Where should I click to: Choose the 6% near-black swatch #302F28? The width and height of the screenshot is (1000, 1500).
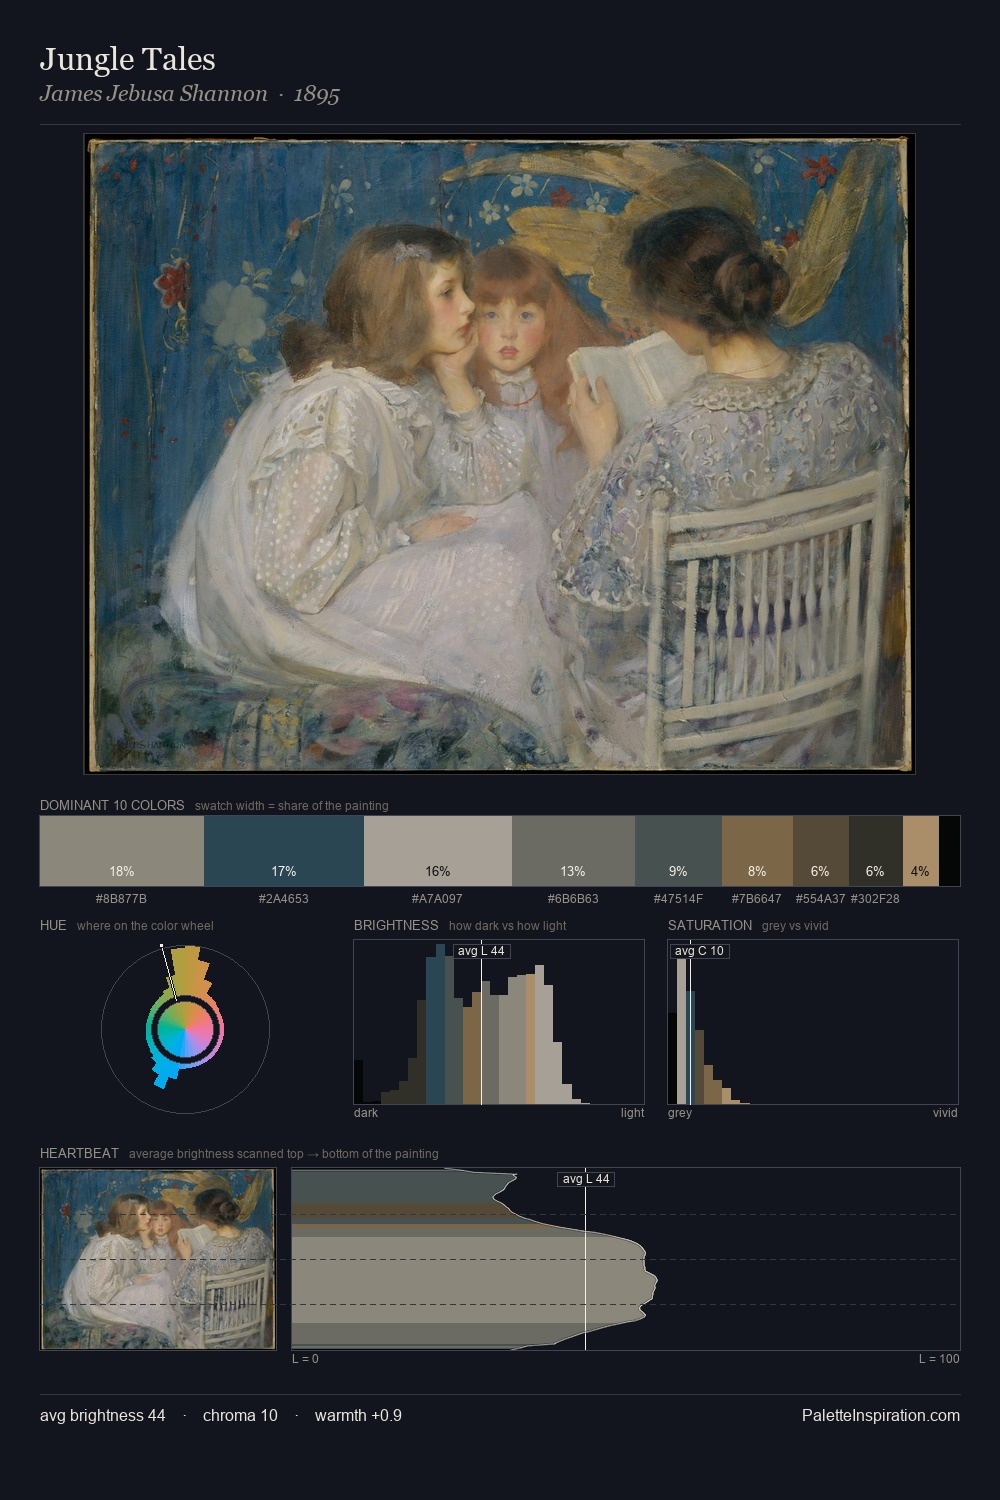click(x=876, y=851)
